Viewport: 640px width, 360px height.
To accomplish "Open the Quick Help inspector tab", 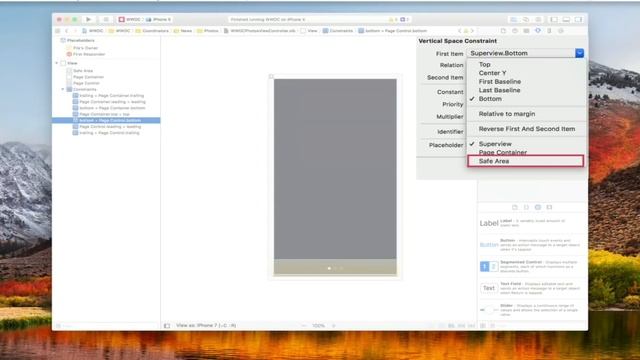I will (515, 31).
